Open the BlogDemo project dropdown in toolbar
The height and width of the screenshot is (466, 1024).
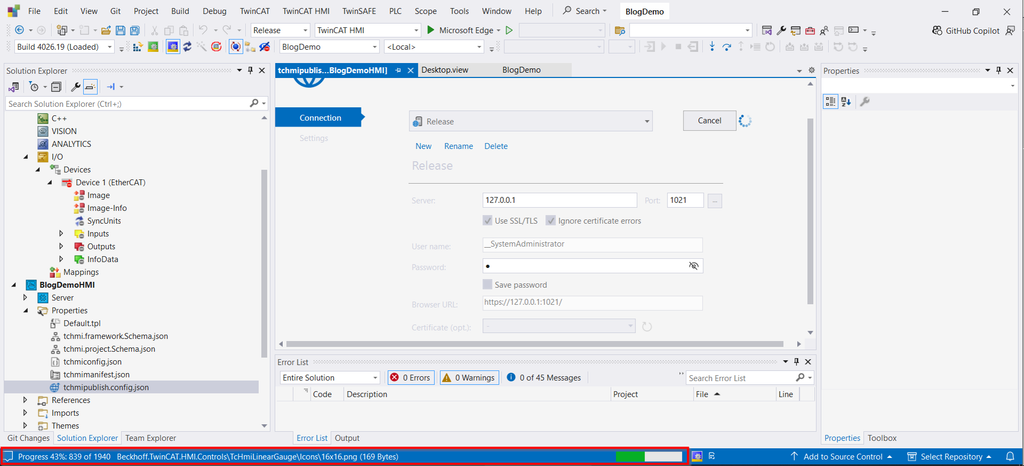[329, 47]
